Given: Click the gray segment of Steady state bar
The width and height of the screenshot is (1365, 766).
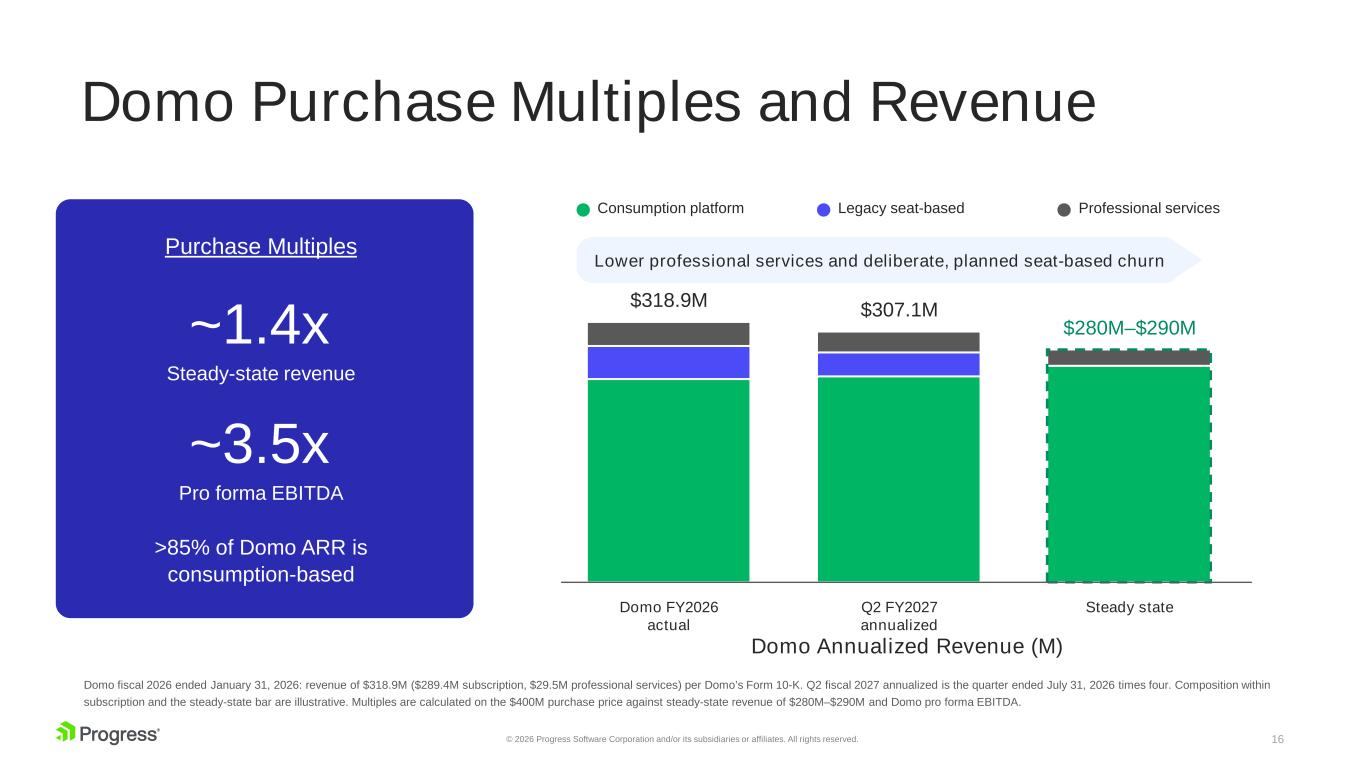Looking at the screenshot, I should tap(1129, 357).
